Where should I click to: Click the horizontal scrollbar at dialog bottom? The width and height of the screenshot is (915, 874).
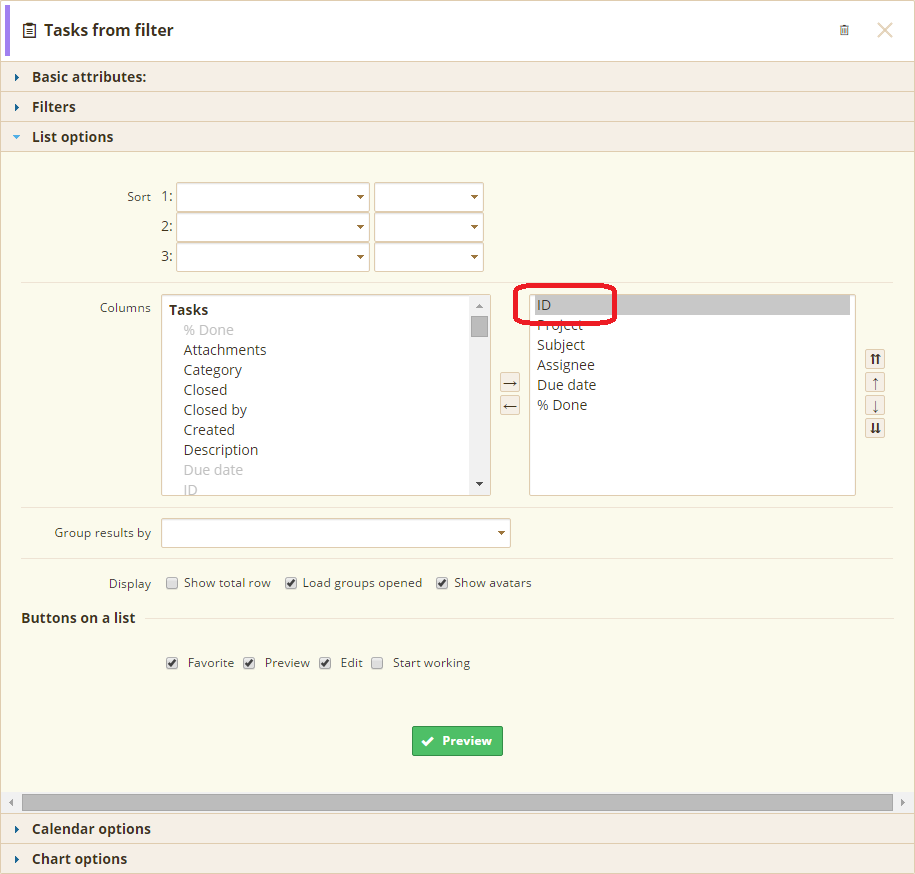457,802
